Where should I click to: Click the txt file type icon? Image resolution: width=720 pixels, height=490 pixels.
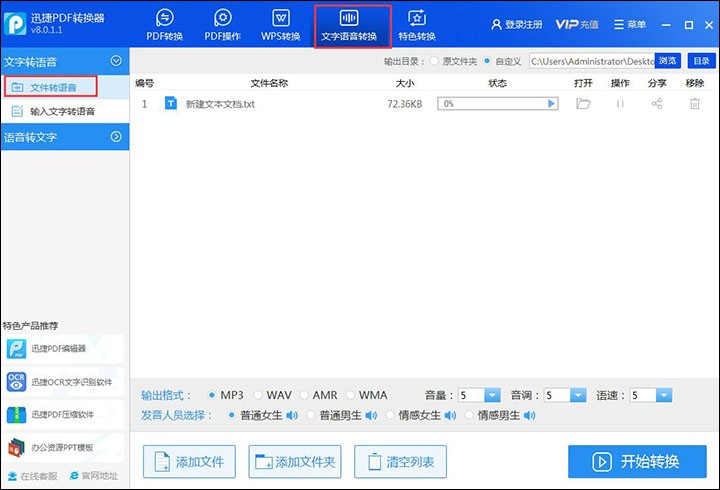click(x=171, y=103)
